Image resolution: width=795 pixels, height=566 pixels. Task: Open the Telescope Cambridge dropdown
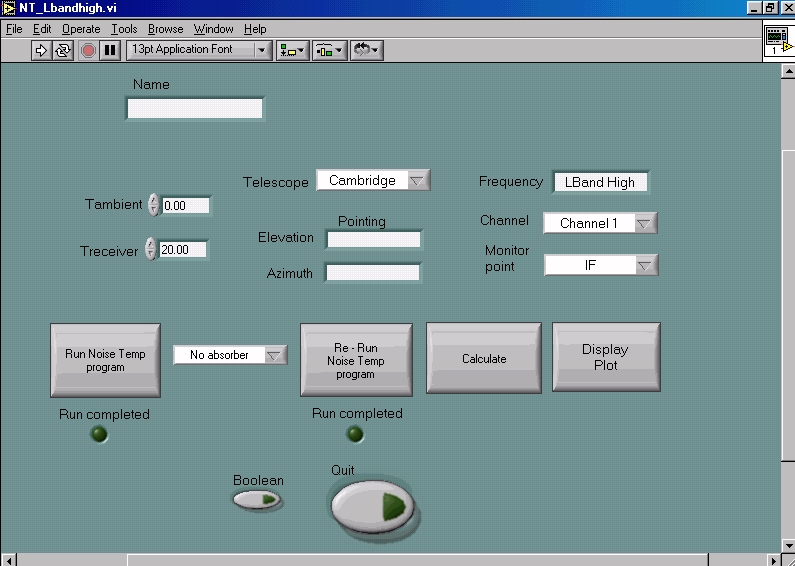click(x=373, y=181)
